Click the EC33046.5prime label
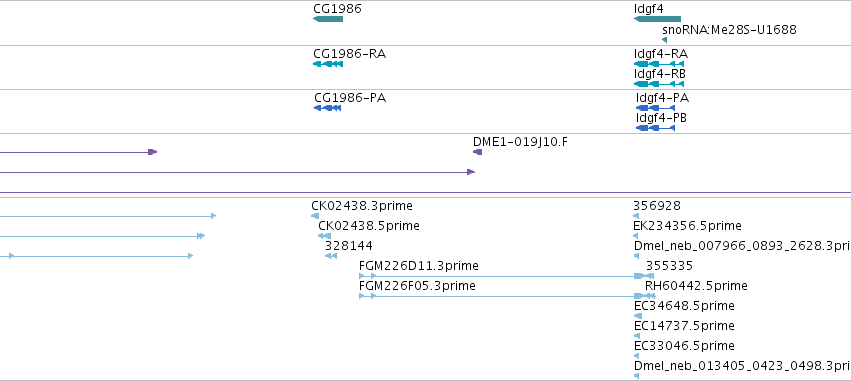 684,346
